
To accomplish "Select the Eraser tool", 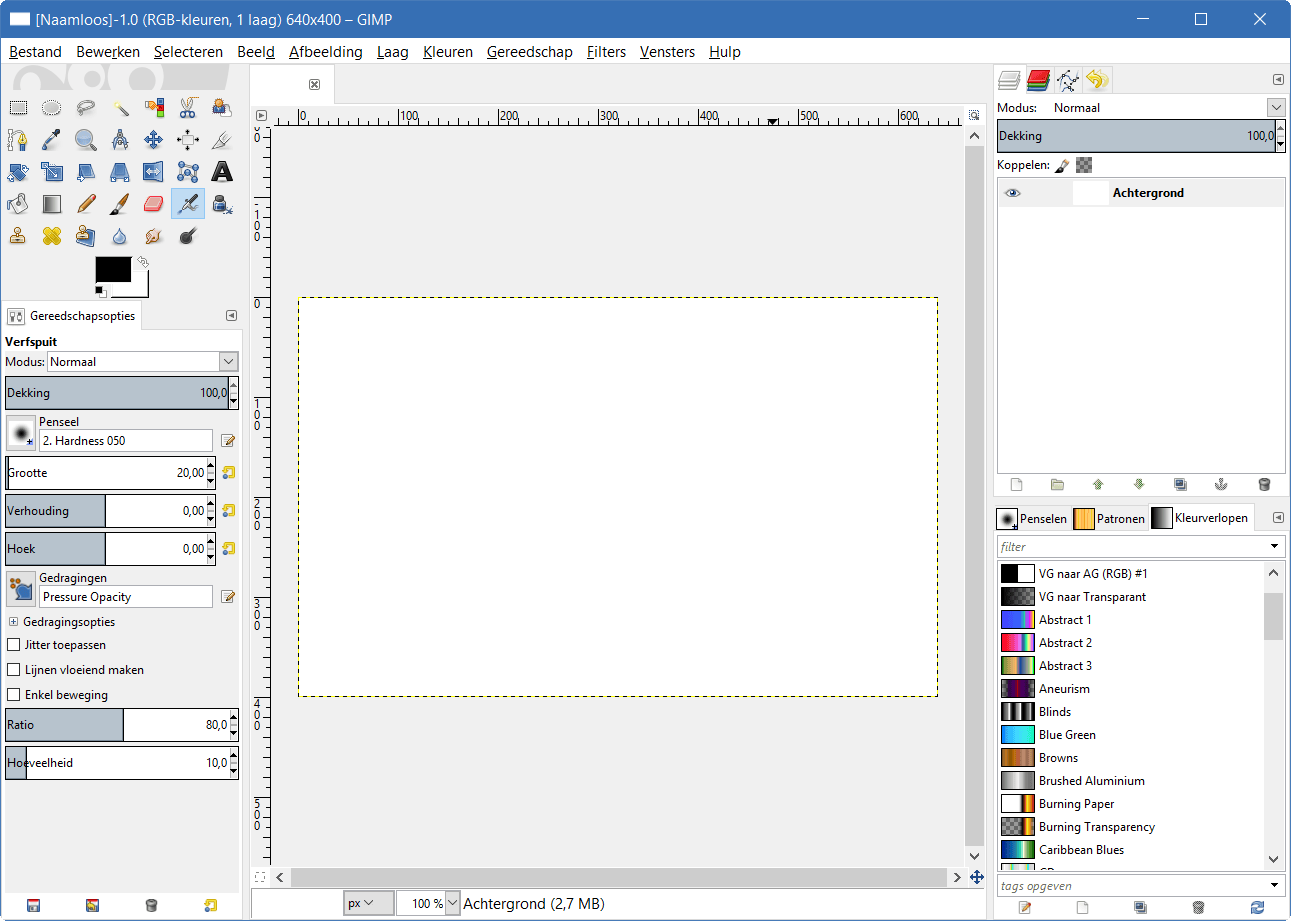I will coord(153,204).
